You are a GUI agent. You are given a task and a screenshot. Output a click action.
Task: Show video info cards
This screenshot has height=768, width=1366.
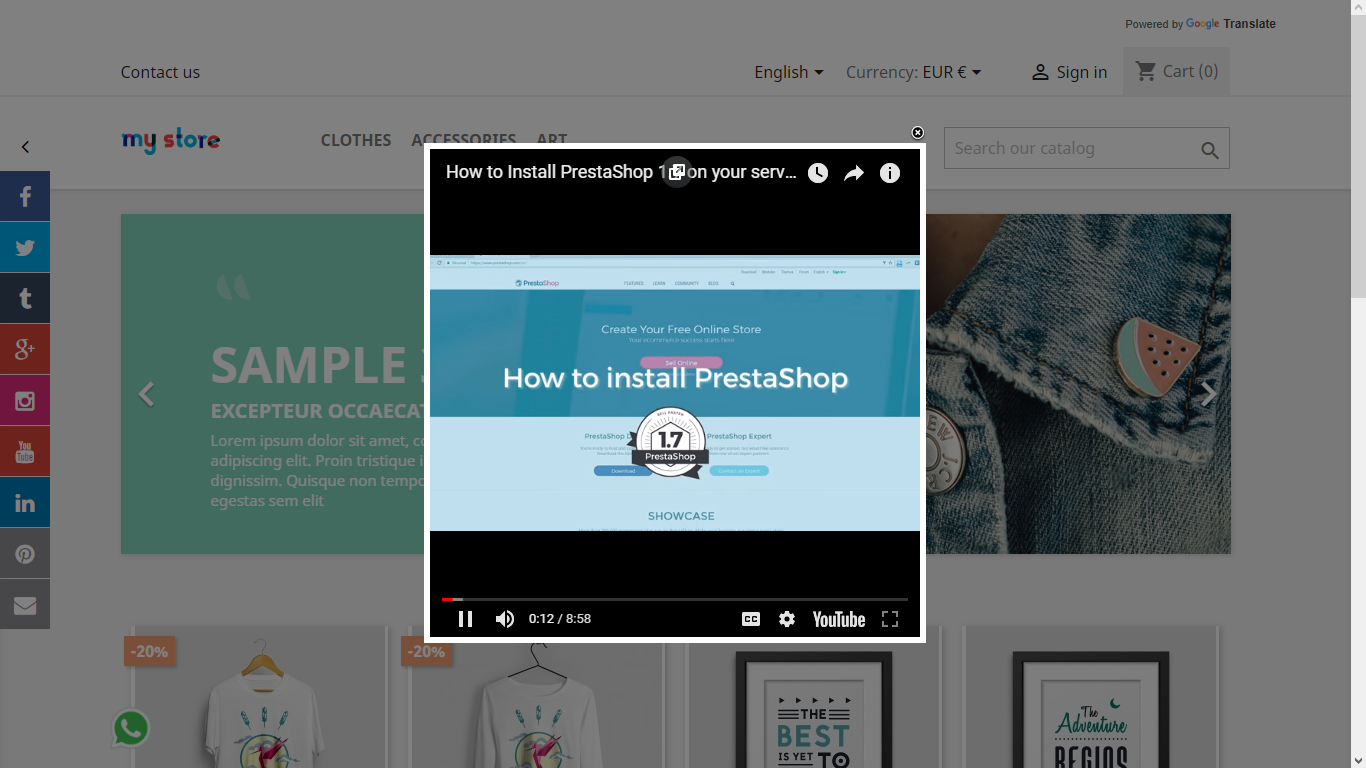(890, 173)
